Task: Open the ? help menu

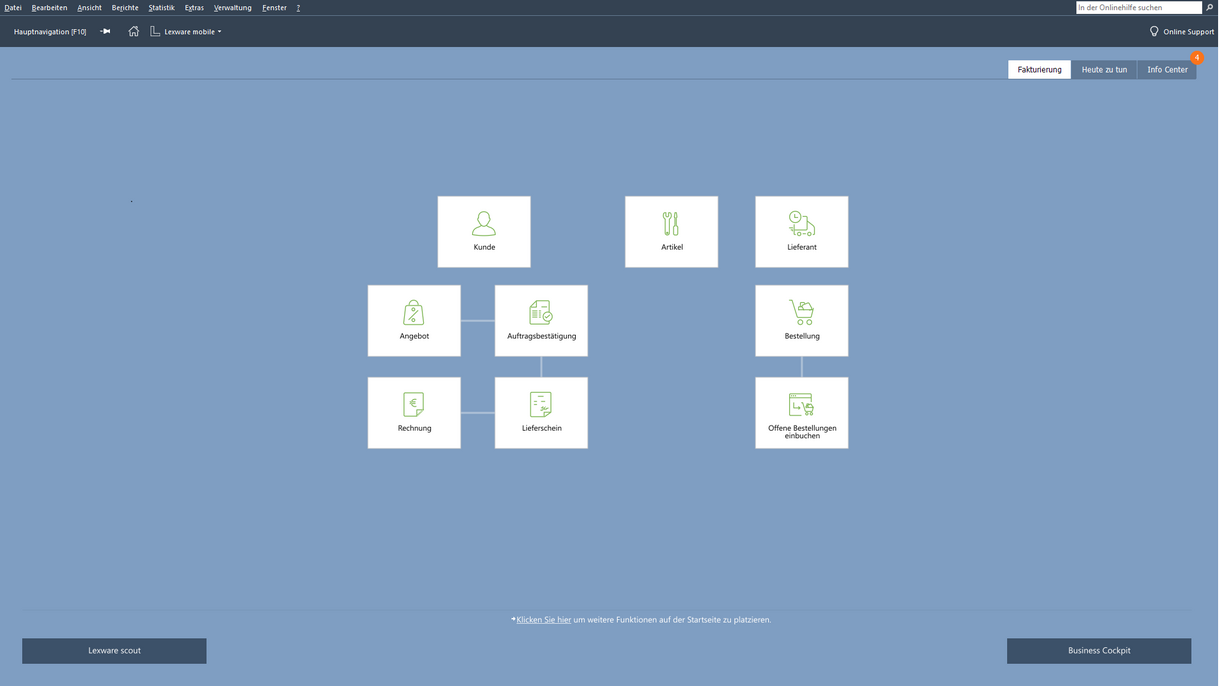Action: coord(298,7)
